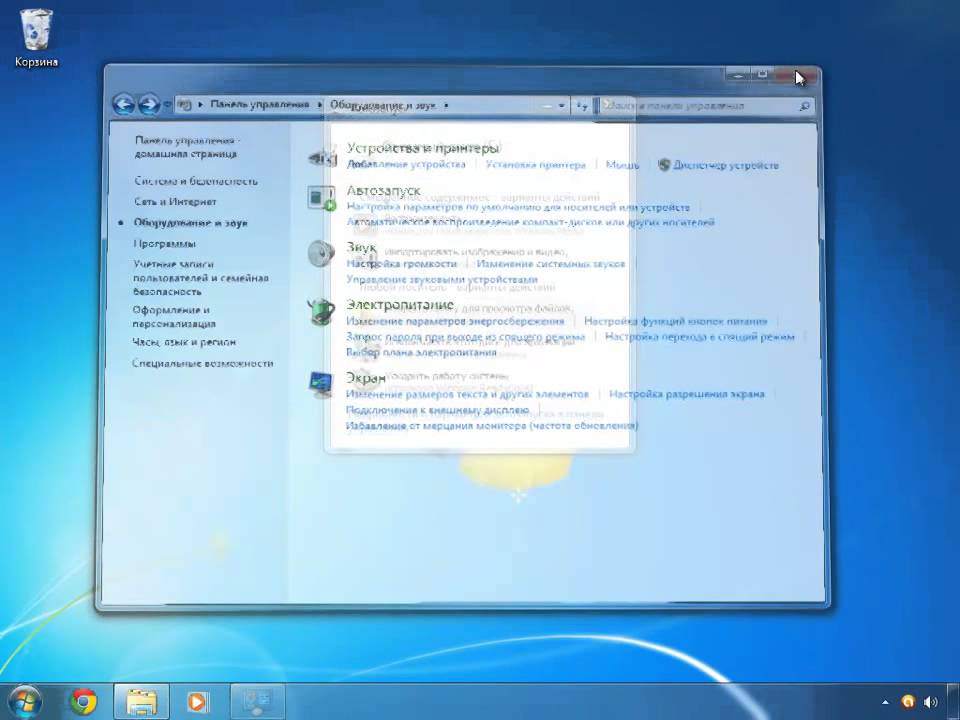Click the Мышь link
This screenshot has width=960, height=720.
[x=622, y=164]
